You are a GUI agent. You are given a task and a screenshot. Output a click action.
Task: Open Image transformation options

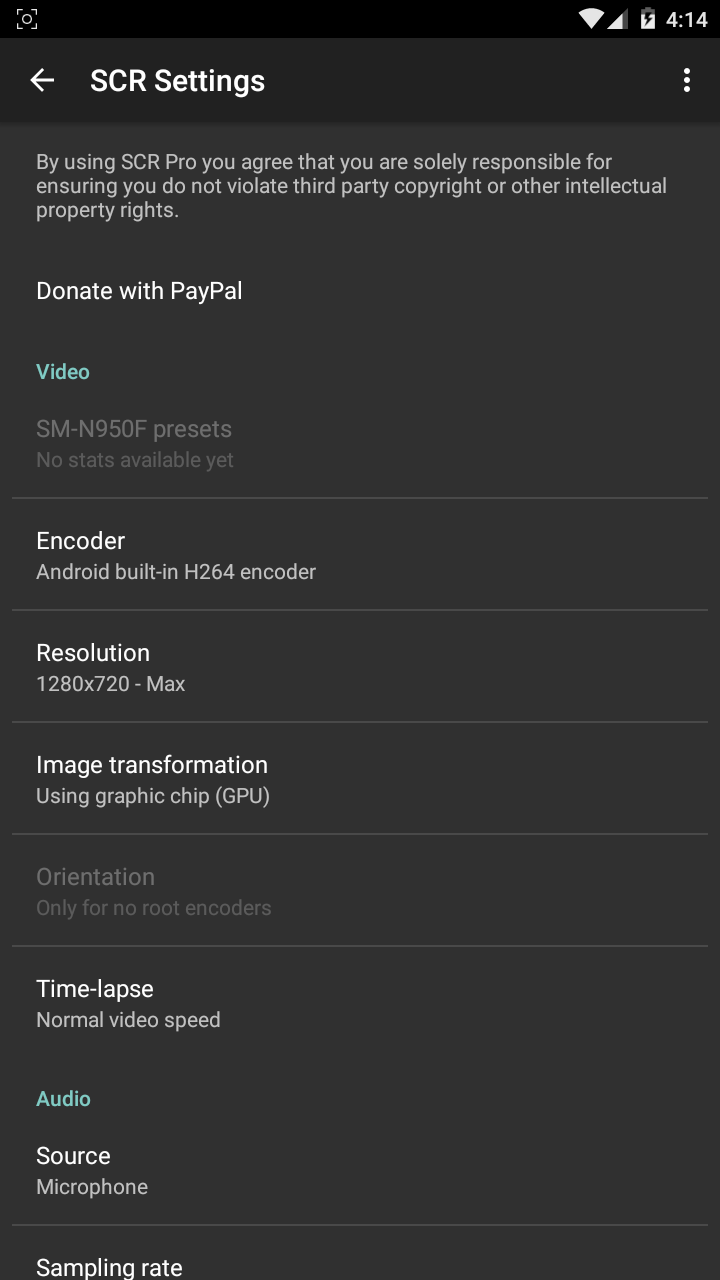coord(153,779)
